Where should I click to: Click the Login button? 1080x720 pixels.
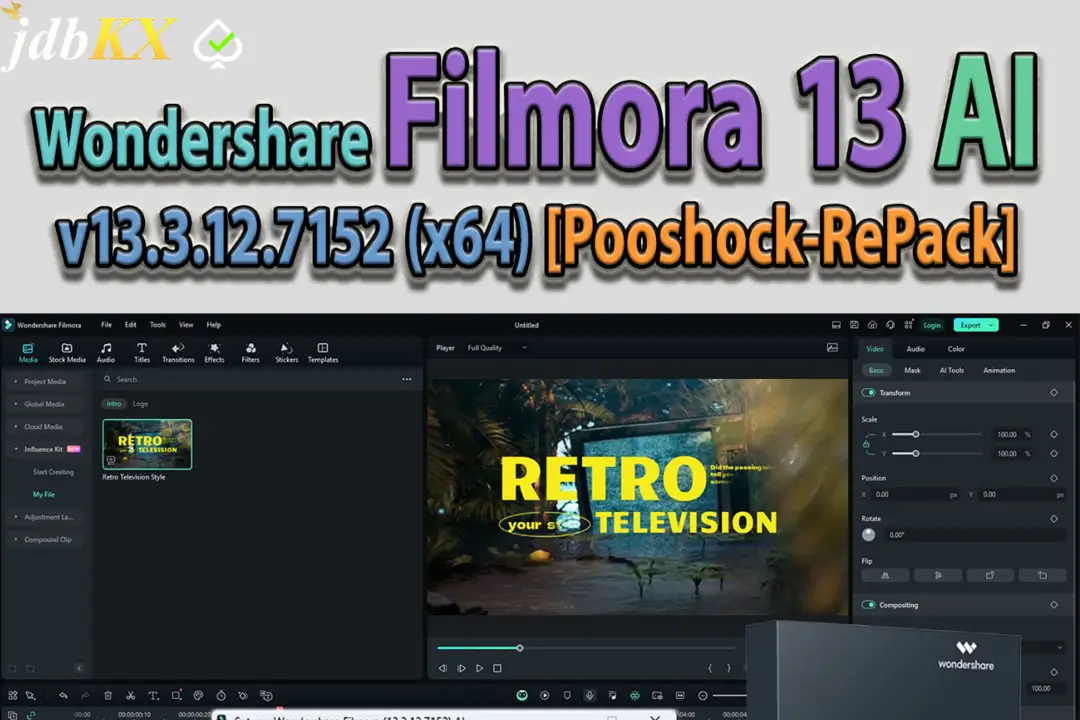[932, 325]
